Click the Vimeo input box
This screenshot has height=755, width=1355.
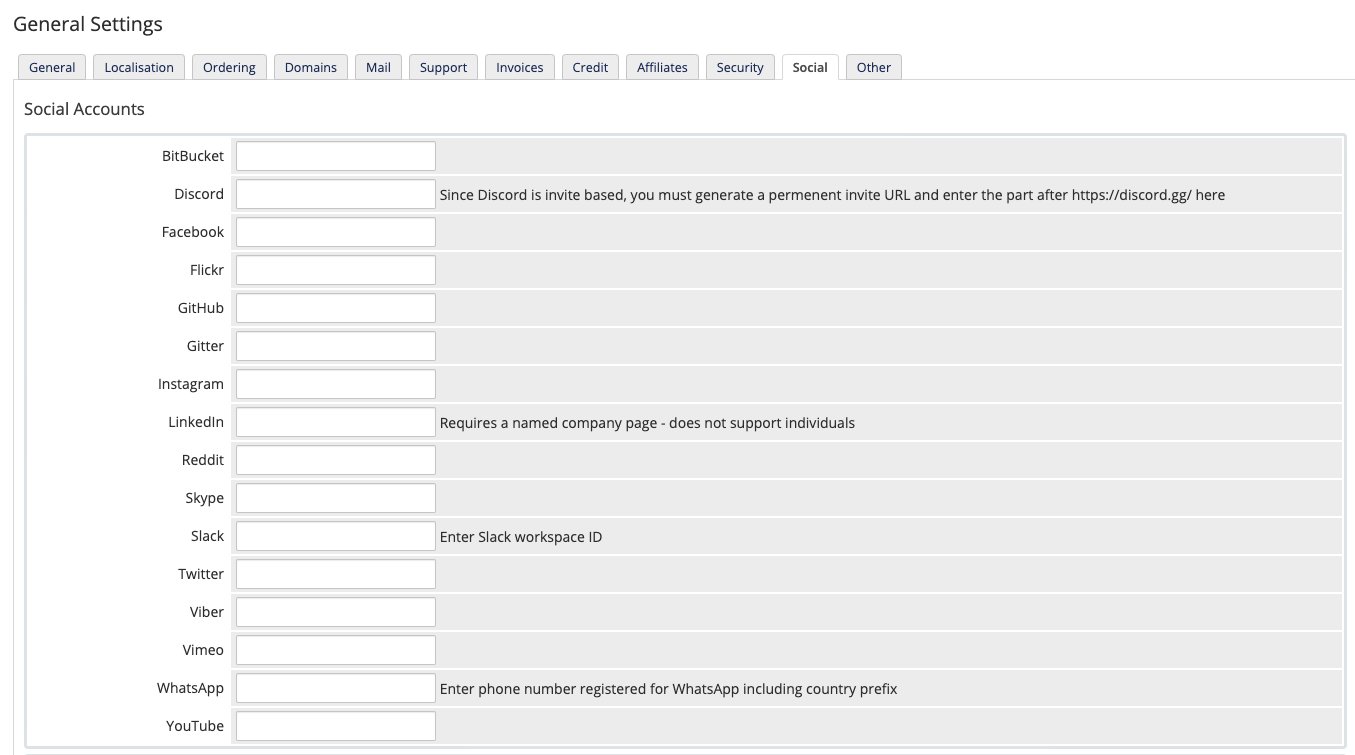coord(336,650)
